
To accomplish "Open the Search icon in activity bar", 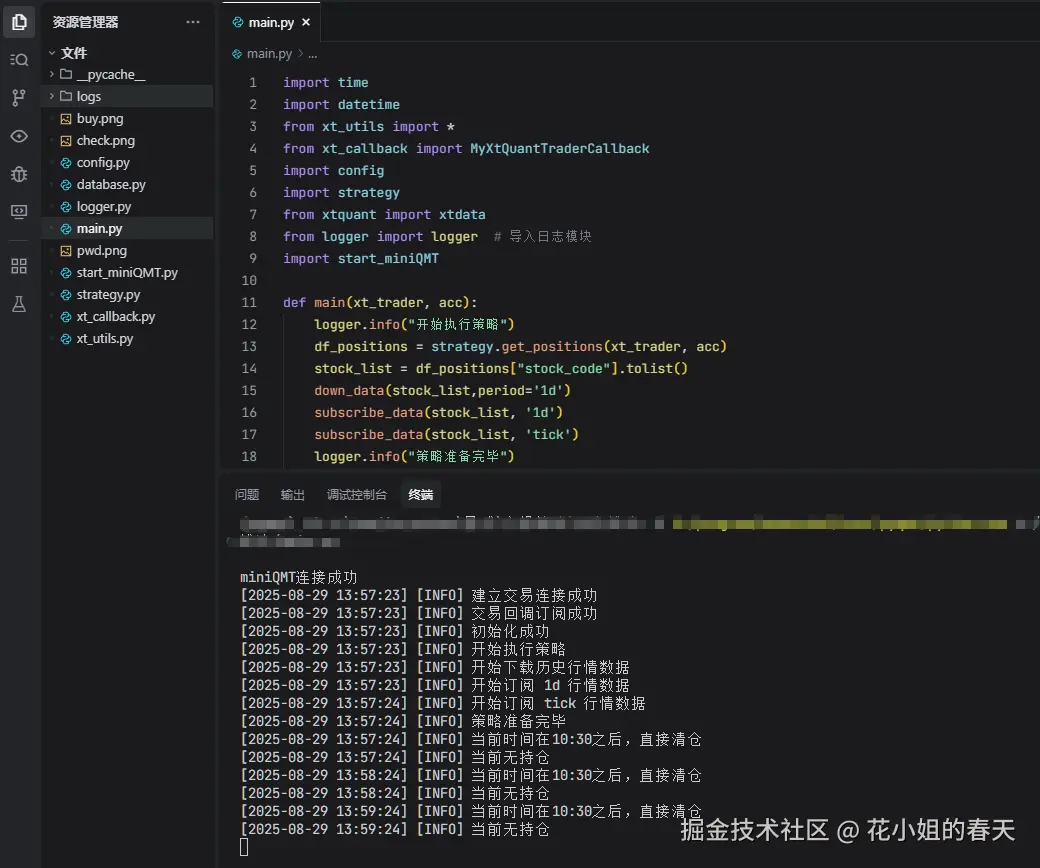I will click(19, 60).
